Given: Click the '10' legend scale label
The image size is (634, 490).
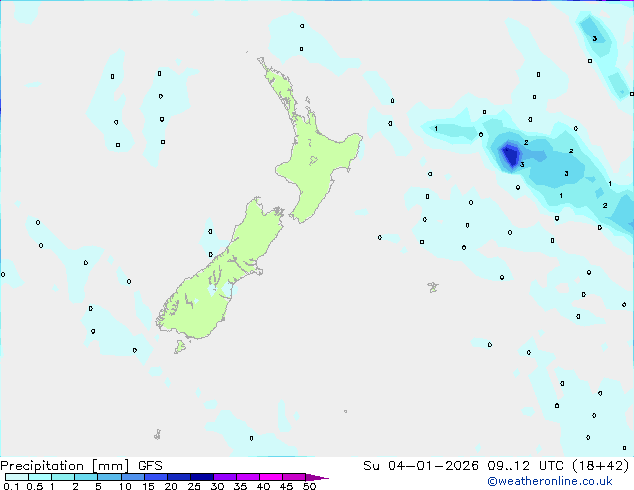Looking at the screenshot, I should [x=125, y=486].
